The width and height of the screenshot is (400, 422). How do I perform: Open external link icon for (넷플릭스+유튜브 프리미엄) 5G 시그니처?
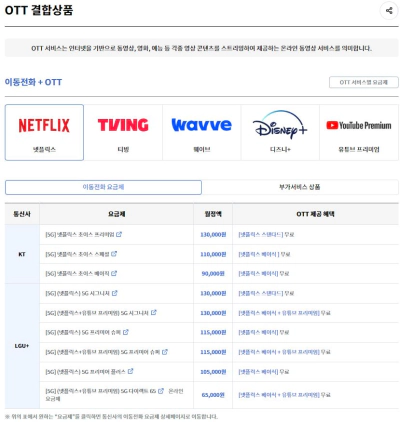click(154, 313)
